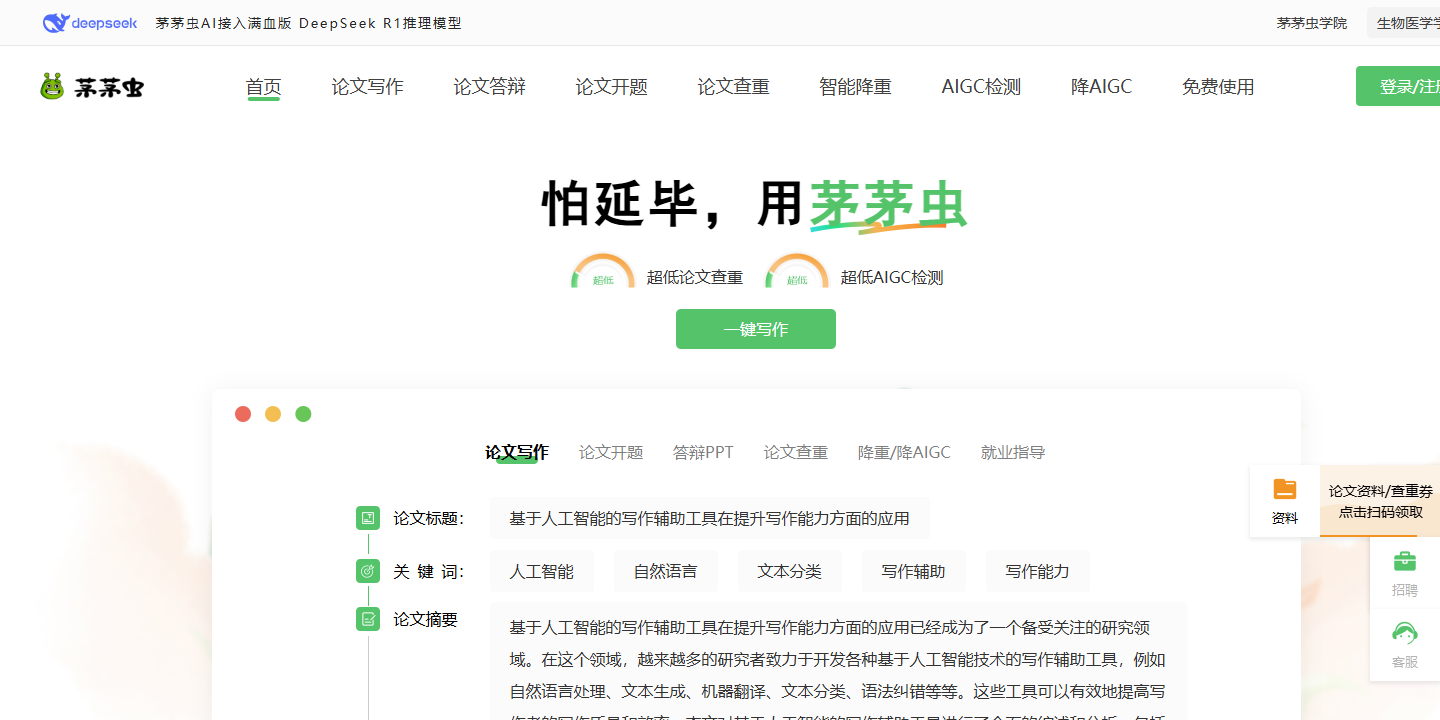Viewport: 1440px width, 720px height.
Task: Click the 登录/注册 button
Action: [x=1398, y=86]
